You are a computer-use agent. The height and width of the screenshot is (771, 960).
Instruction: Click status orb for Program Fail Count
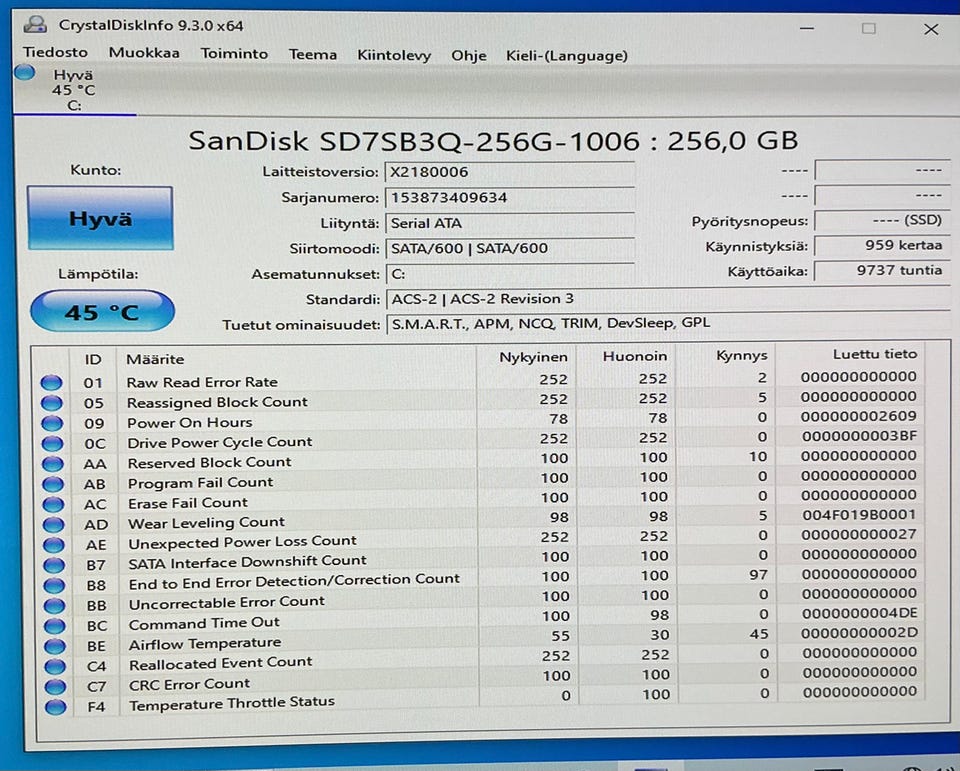[x=53, y=484]
